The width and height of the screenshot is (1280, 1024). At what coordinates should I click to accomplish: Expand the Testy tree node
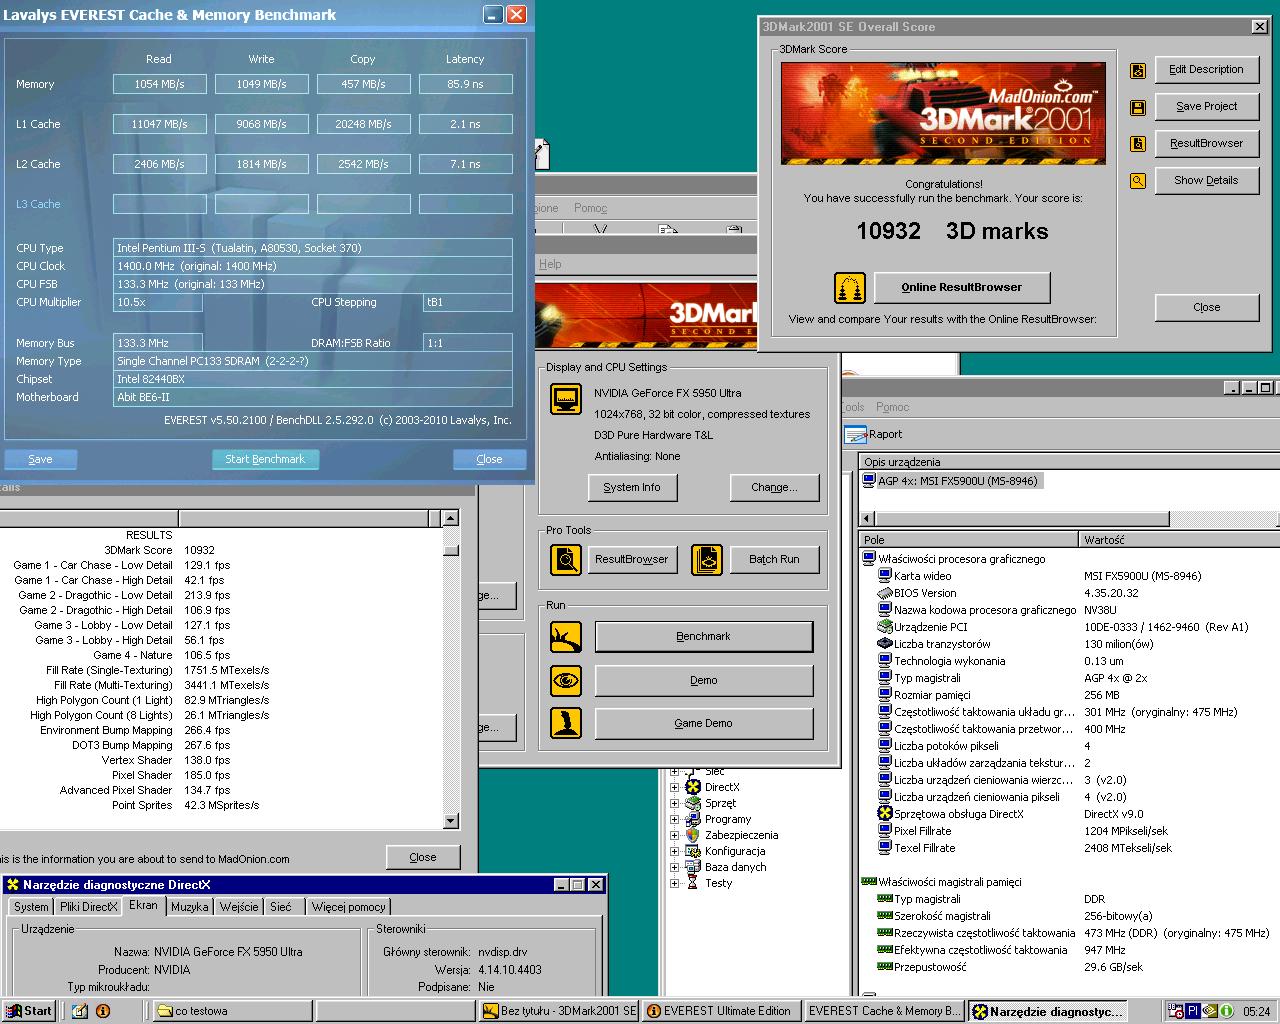point(675,883)
